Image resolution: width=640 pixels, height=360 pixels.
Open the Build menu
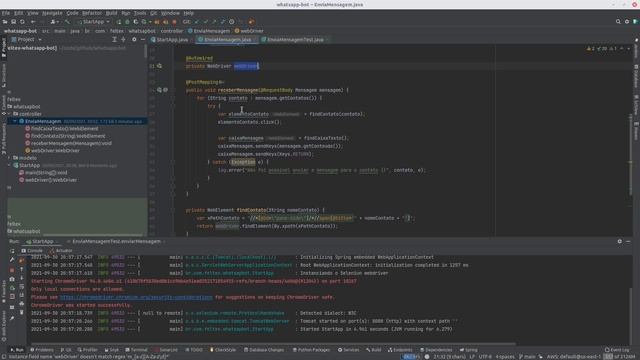point(111,13)
